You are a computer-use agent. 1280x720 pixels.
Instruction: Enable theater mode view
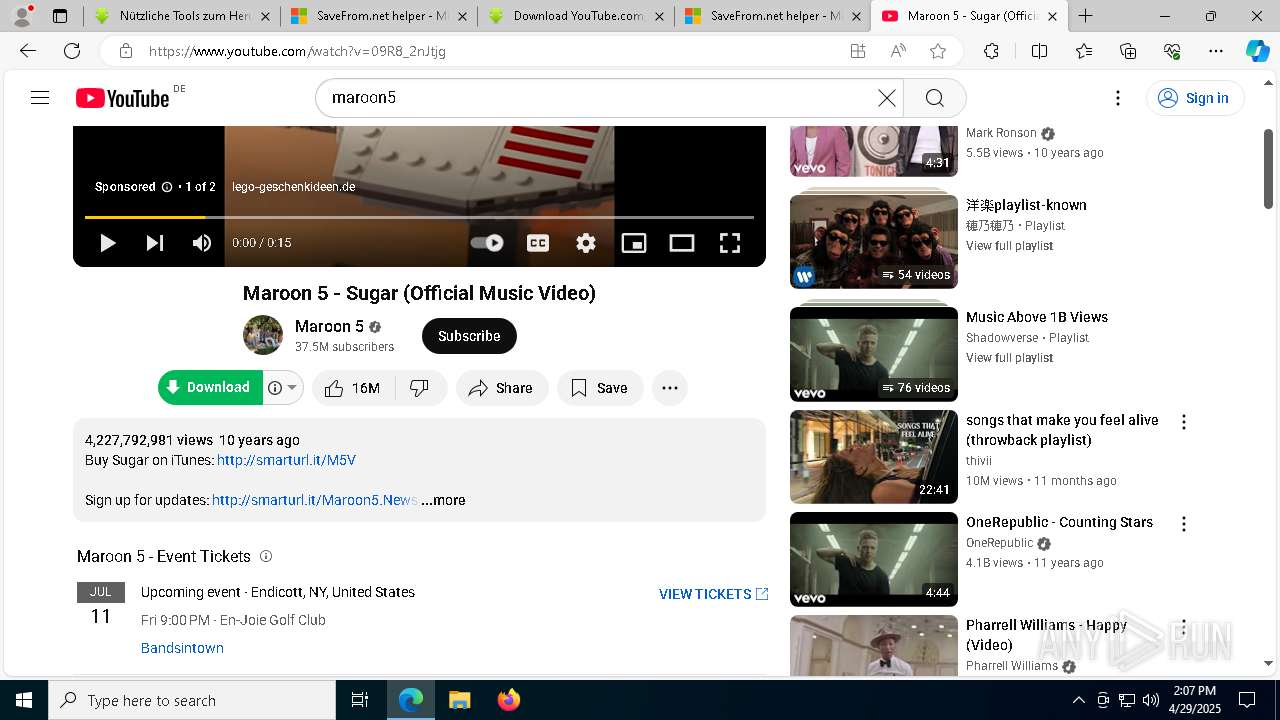tap(682, 243)
